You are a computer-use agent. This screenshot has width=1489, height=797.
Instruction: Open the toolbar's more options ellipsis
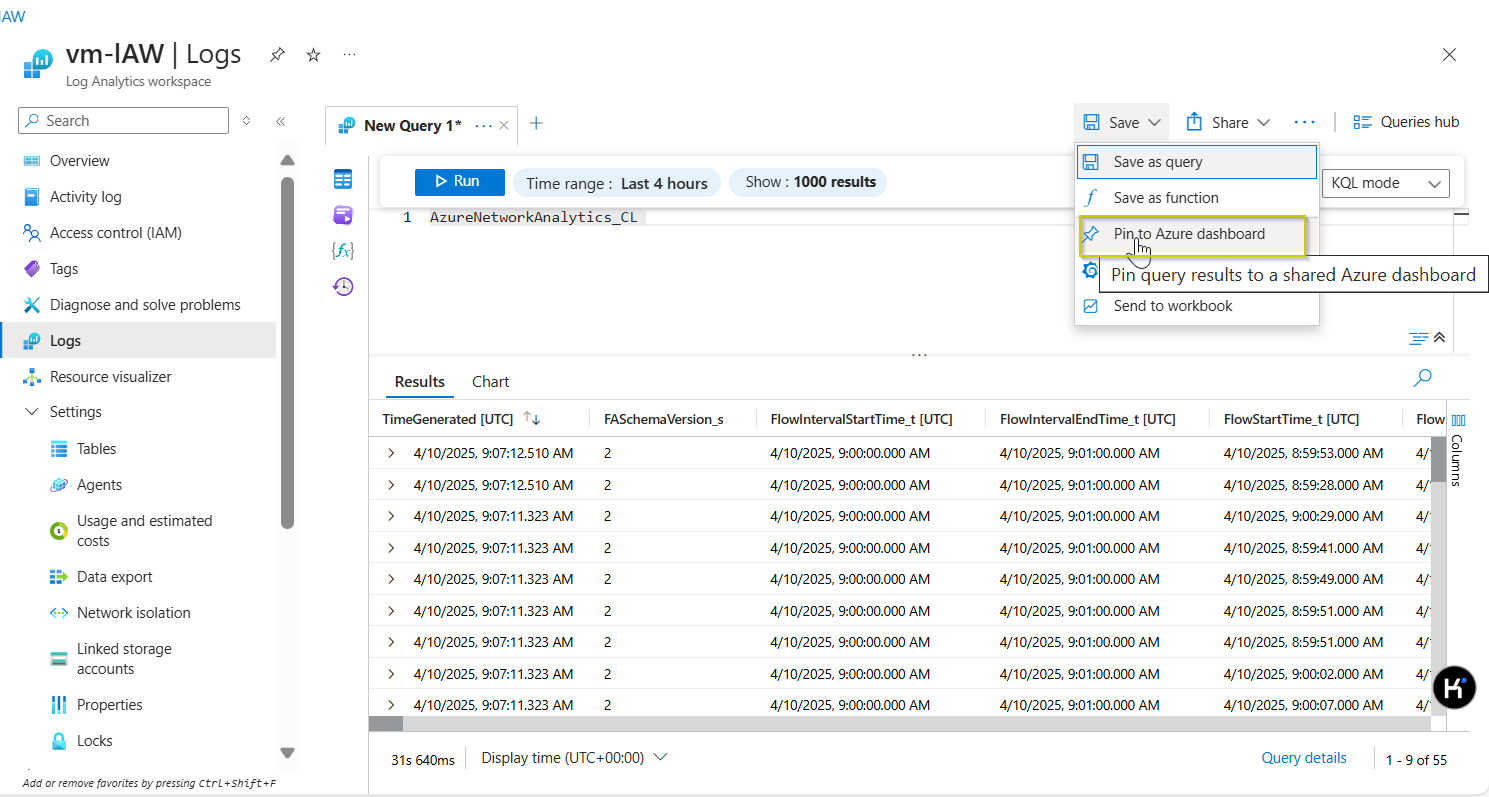(x=1304, y=122)
